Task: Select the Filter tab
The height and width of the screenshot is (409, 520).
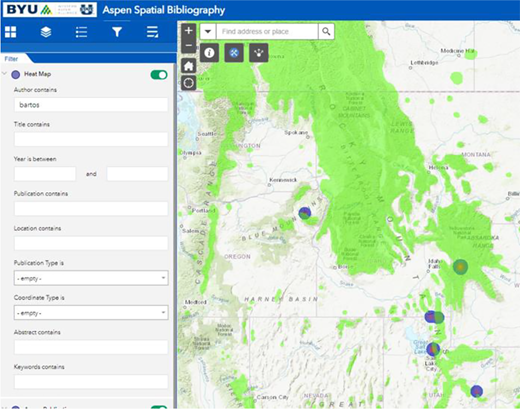Action: (x=11, y=59)
